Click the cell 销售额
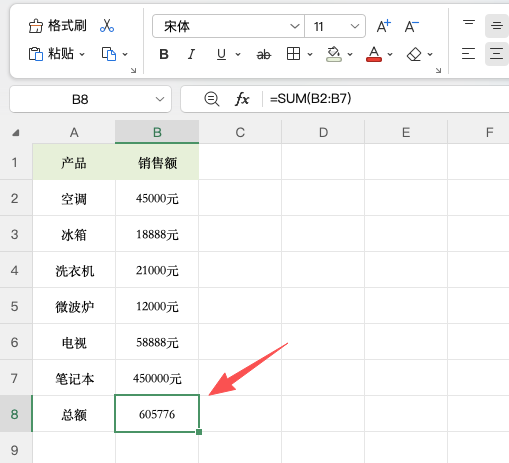This screenshot has height=463, width=509. (x=157, y=162)
